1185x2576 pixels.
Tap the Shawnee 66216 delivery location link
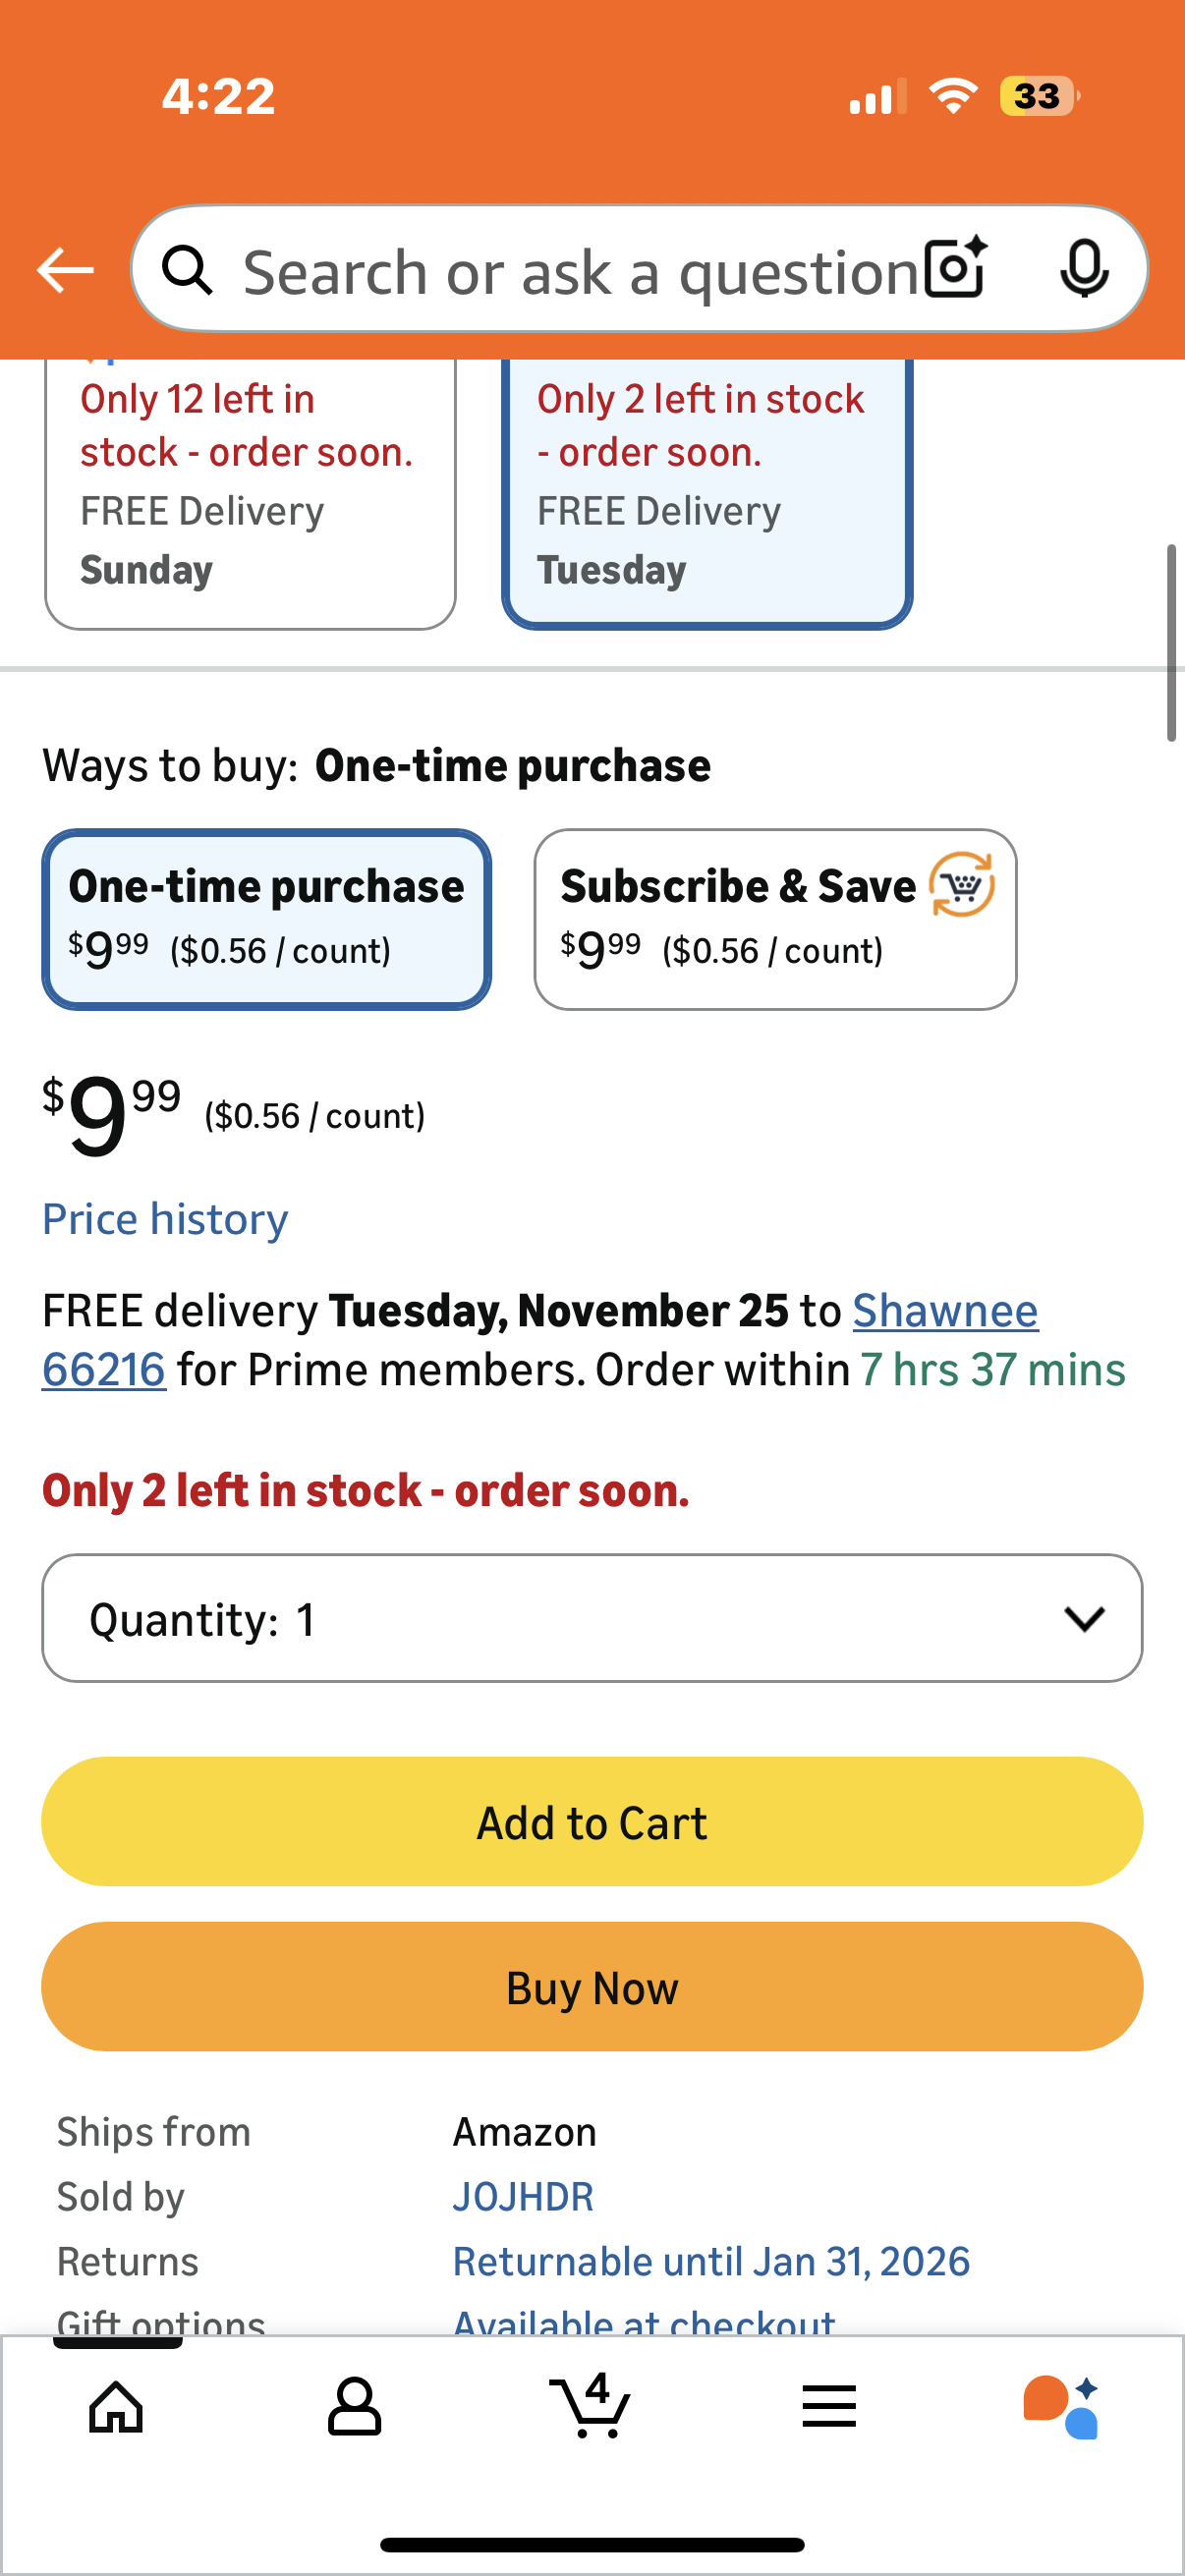(x=944, y=1311)
